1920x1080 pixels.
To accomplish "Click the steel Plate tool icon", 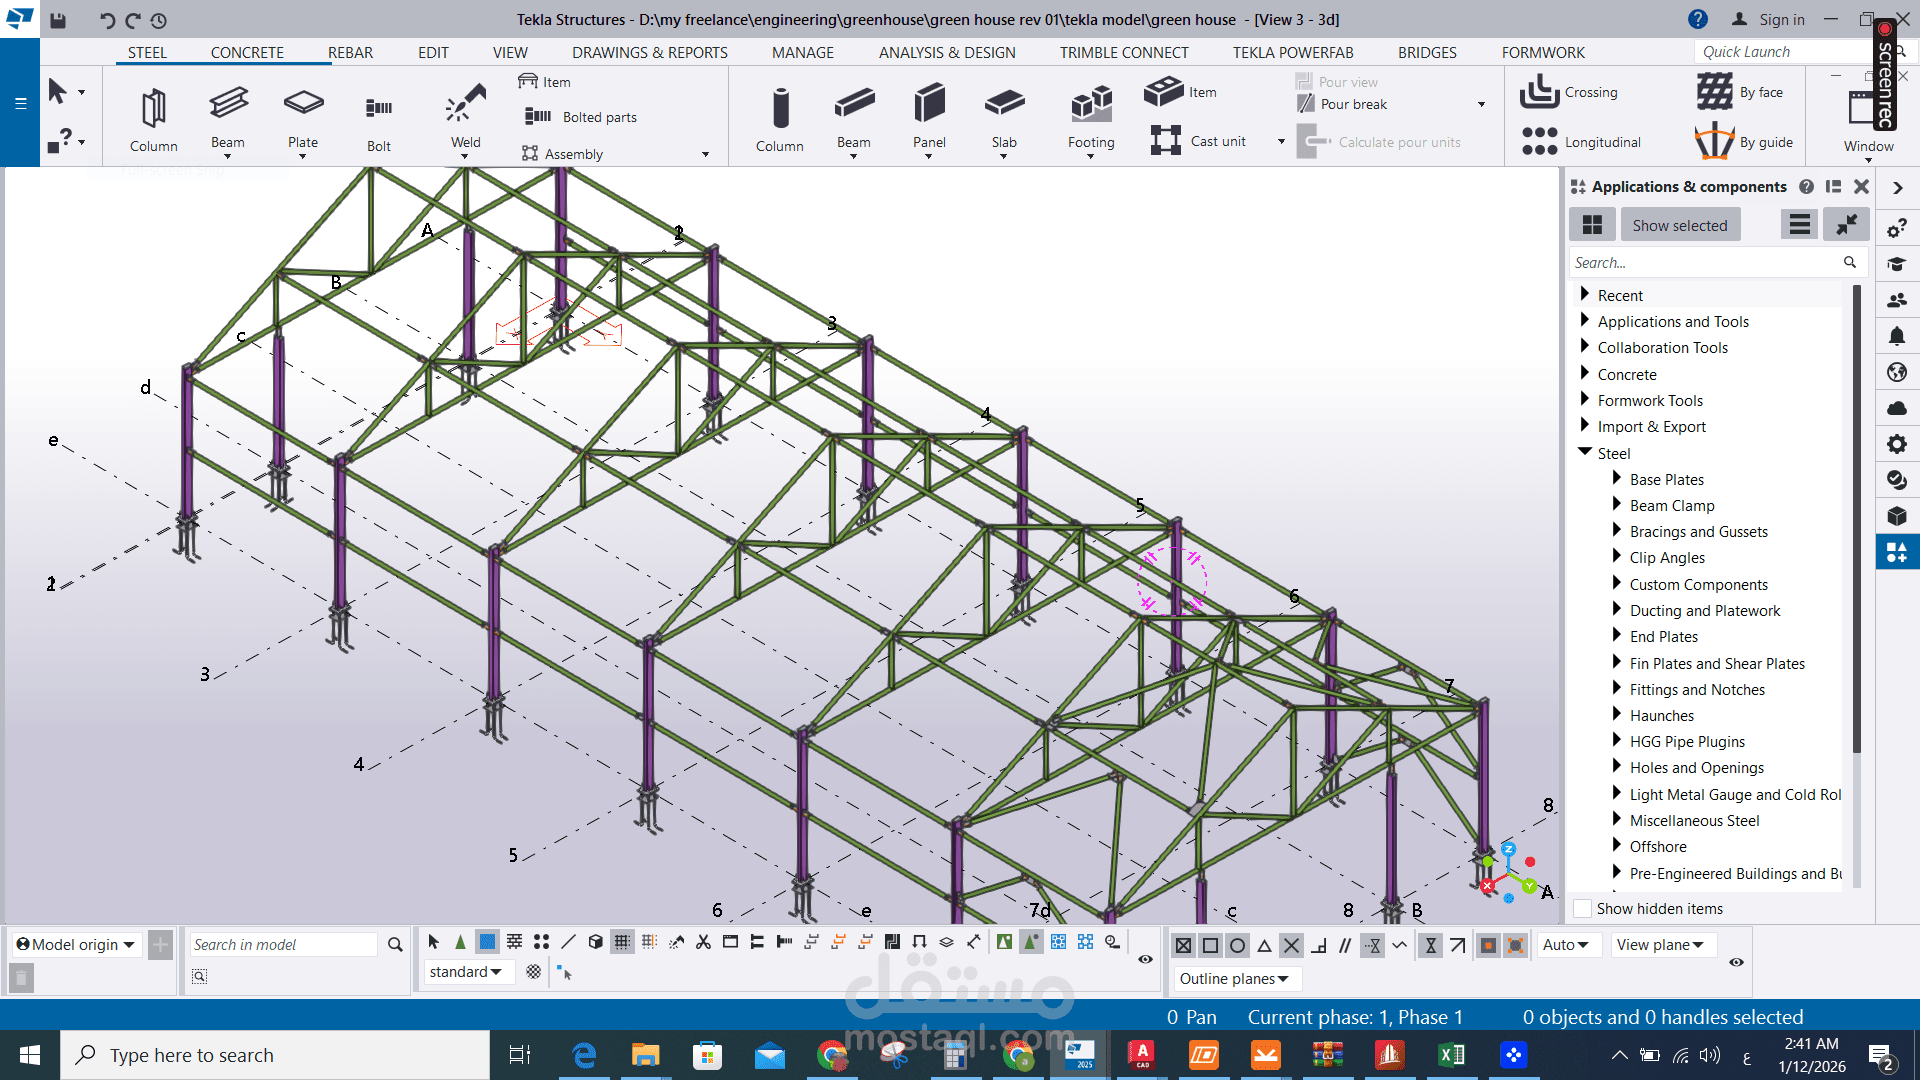I will pyautogui.click(x=303, y=105).
